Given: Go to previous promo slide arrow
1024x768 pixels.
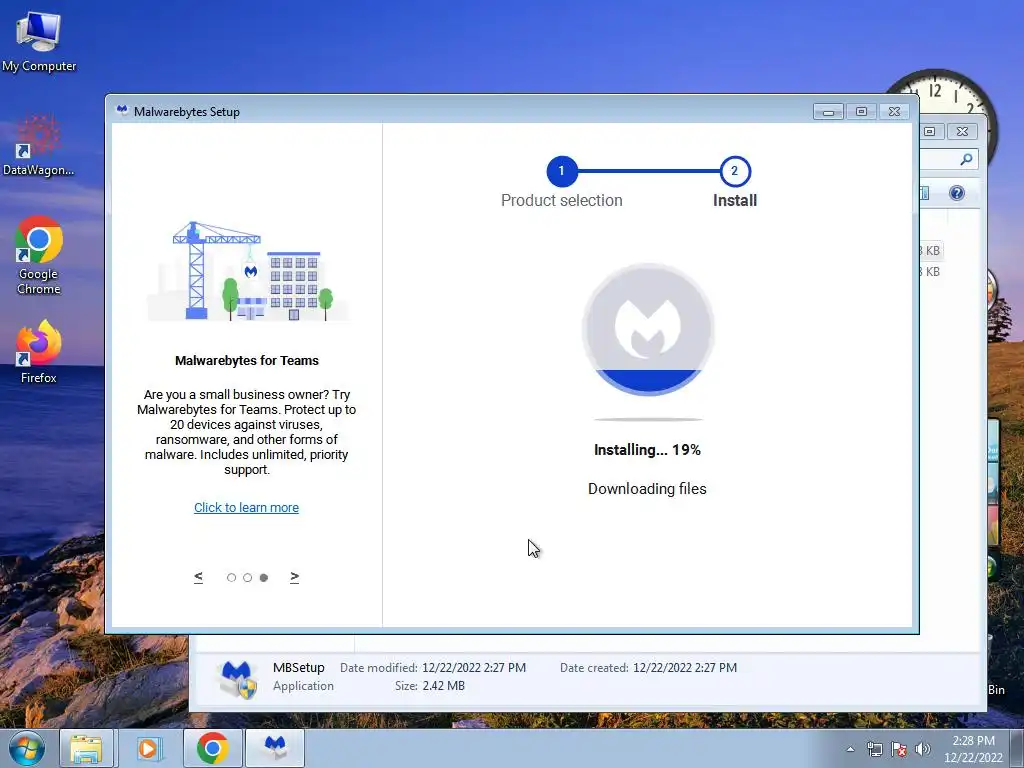Looking at the screenshot, I should coord(199,577).
